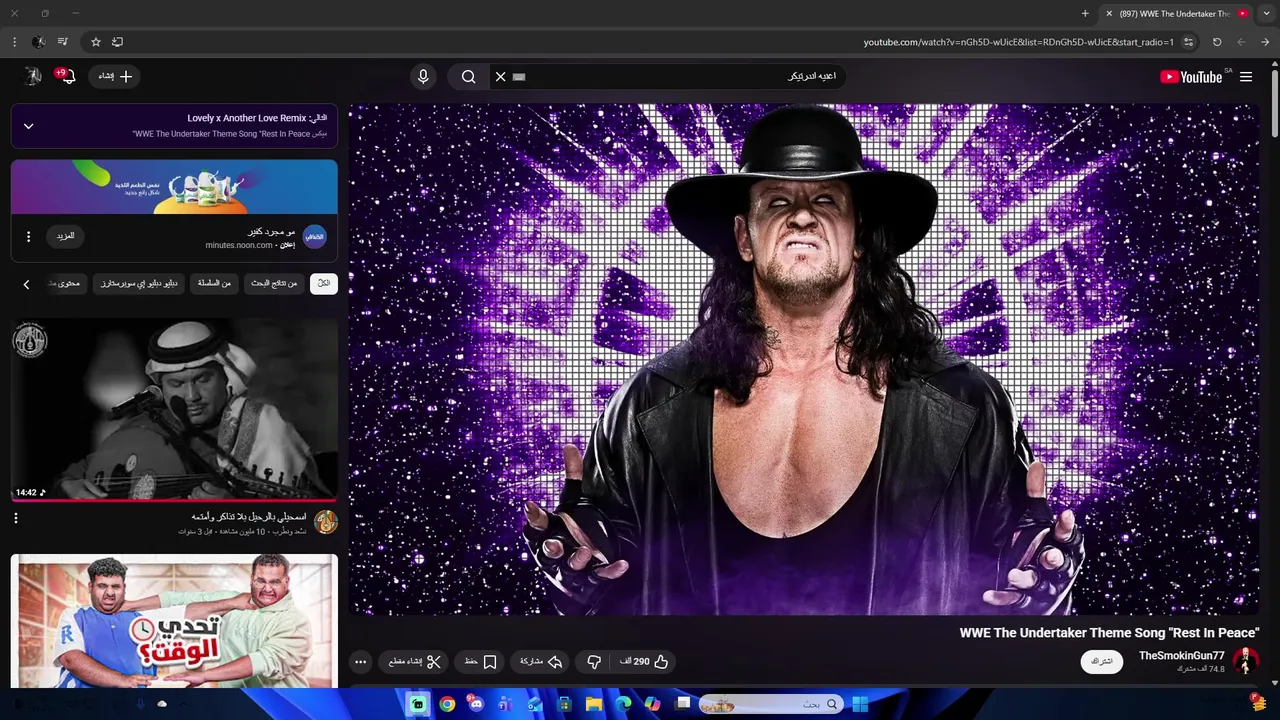Close the WWE Undertaker browser tab

(x=1109, y=14)
